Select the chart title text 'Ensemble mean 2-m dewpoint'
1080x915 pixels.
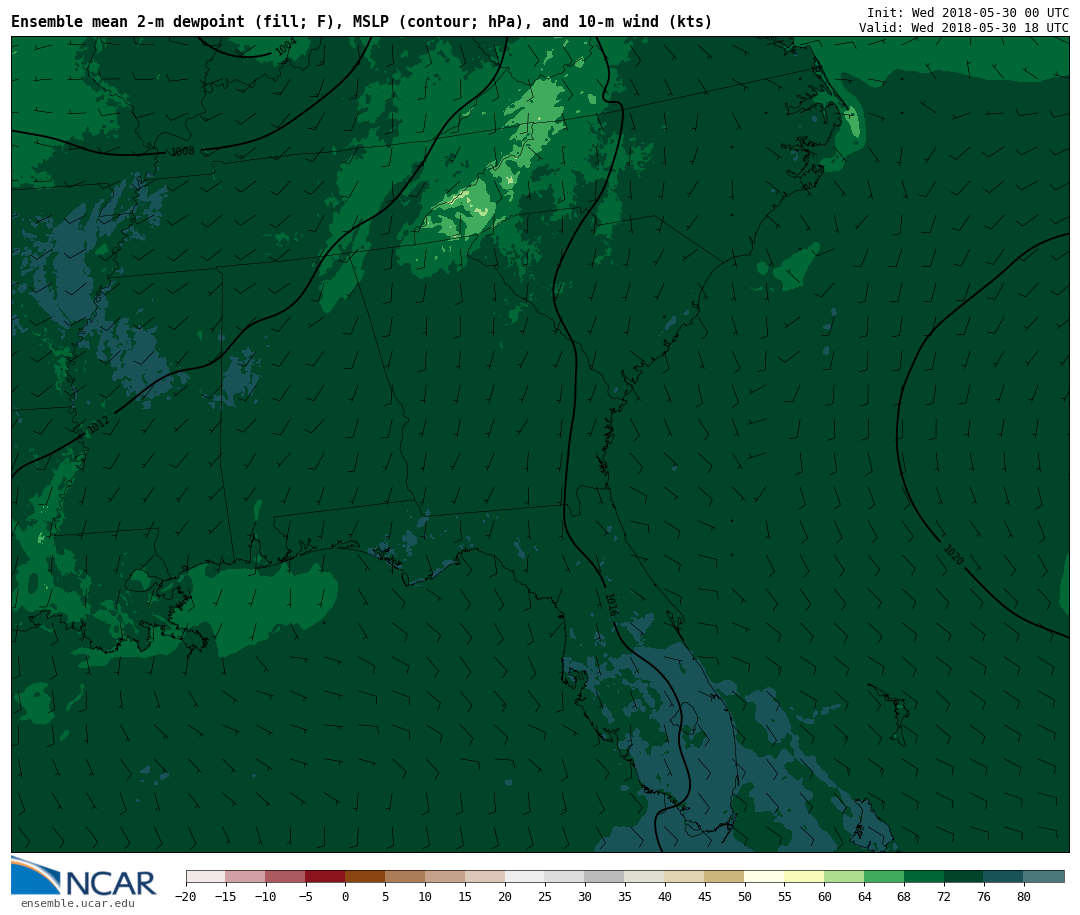coord(127,22)
